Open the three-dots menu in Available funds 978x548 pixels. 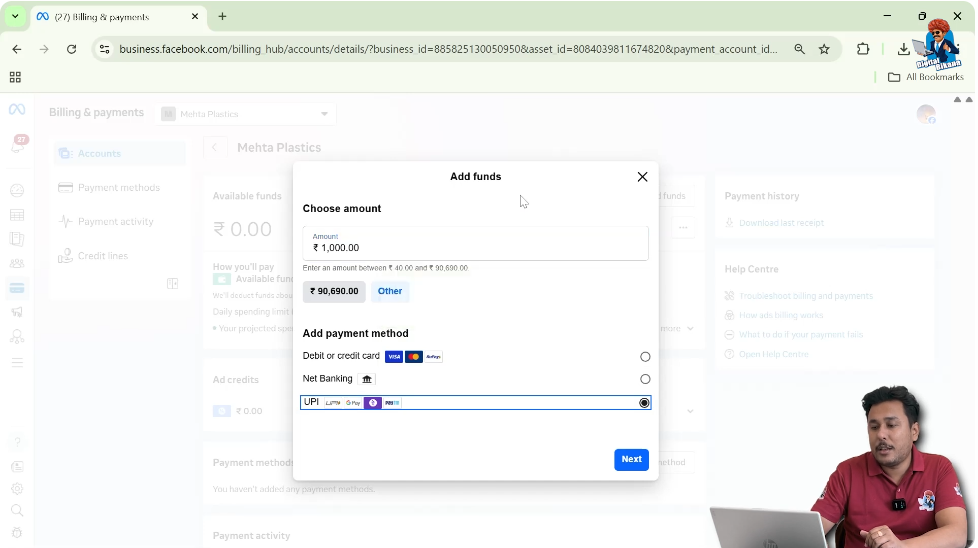683,228
